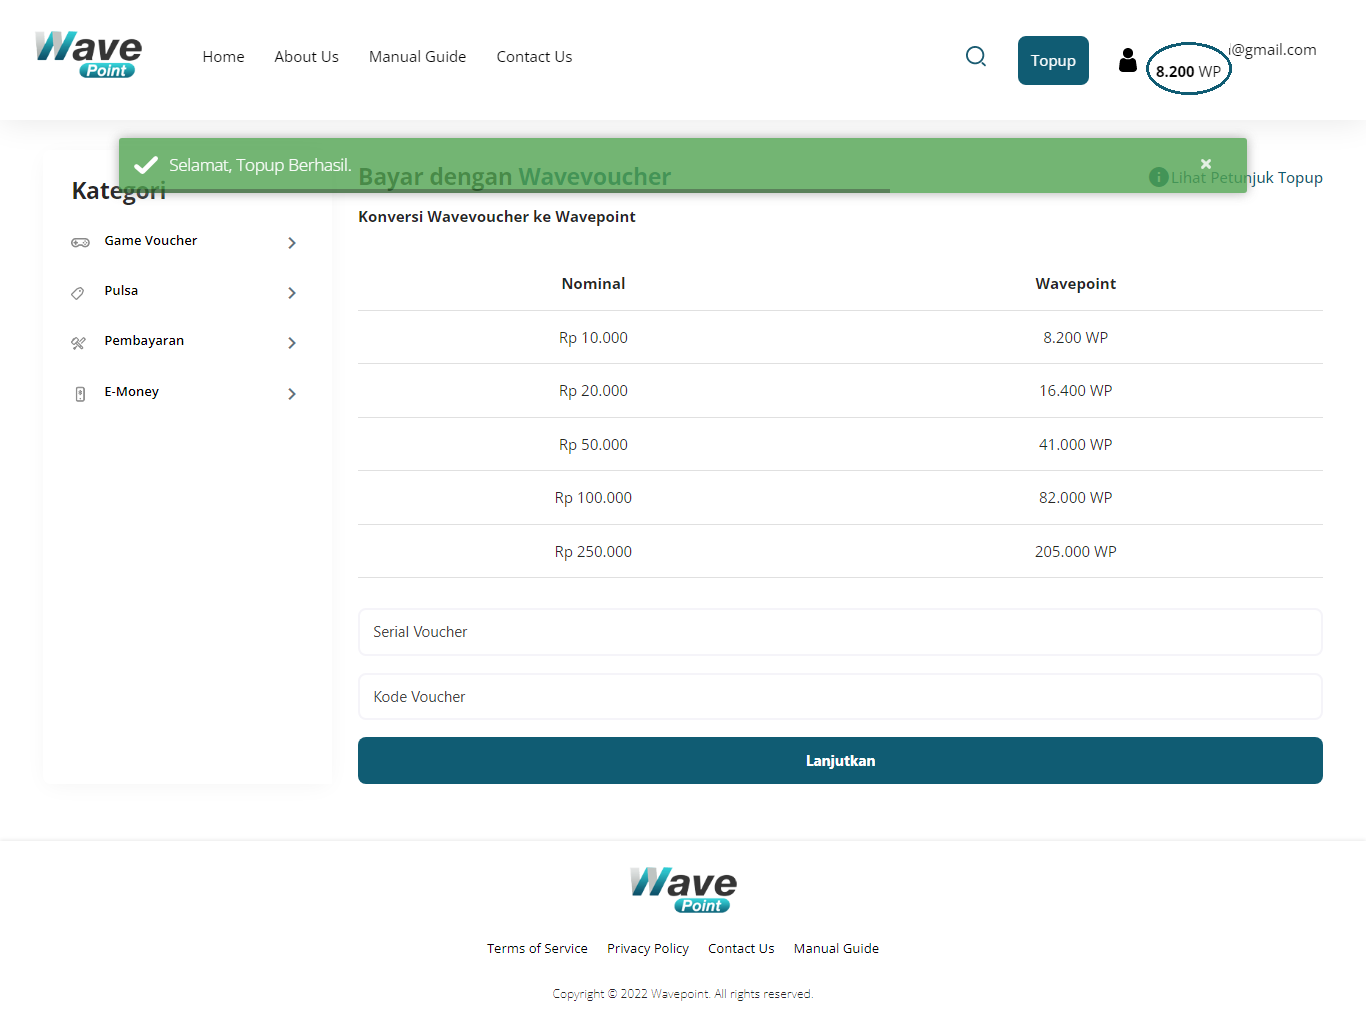Click the Pulsa tag icon
This screenshot has height=1029, width=1366.
78,293
